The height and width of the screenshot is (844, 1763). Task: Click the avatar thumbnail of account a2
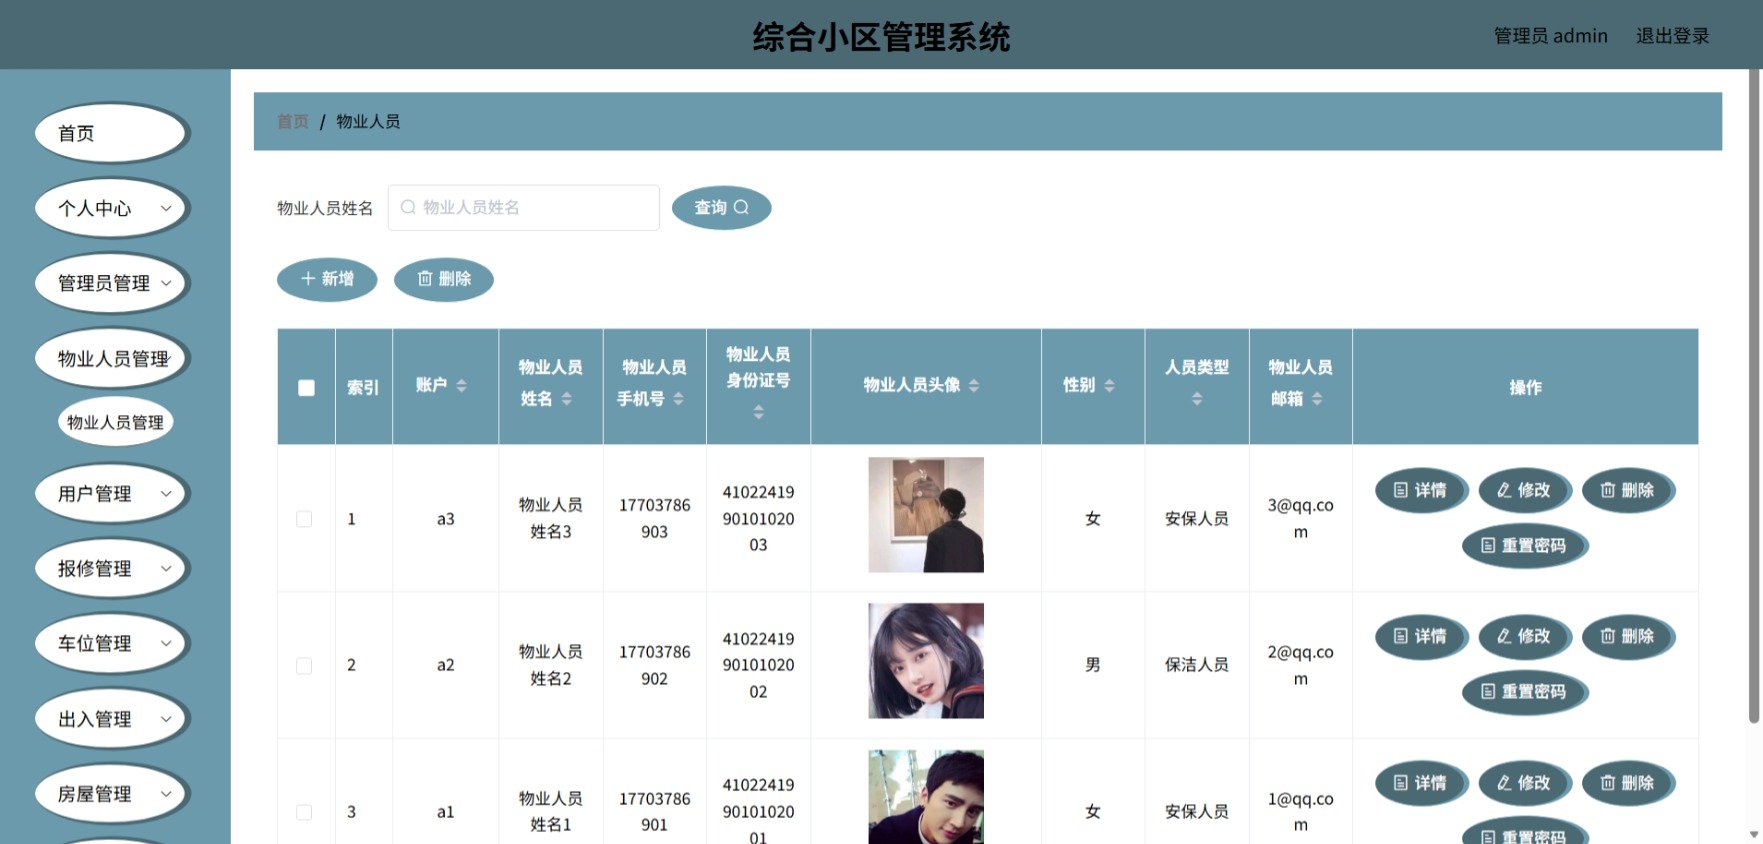pos(926,661)
